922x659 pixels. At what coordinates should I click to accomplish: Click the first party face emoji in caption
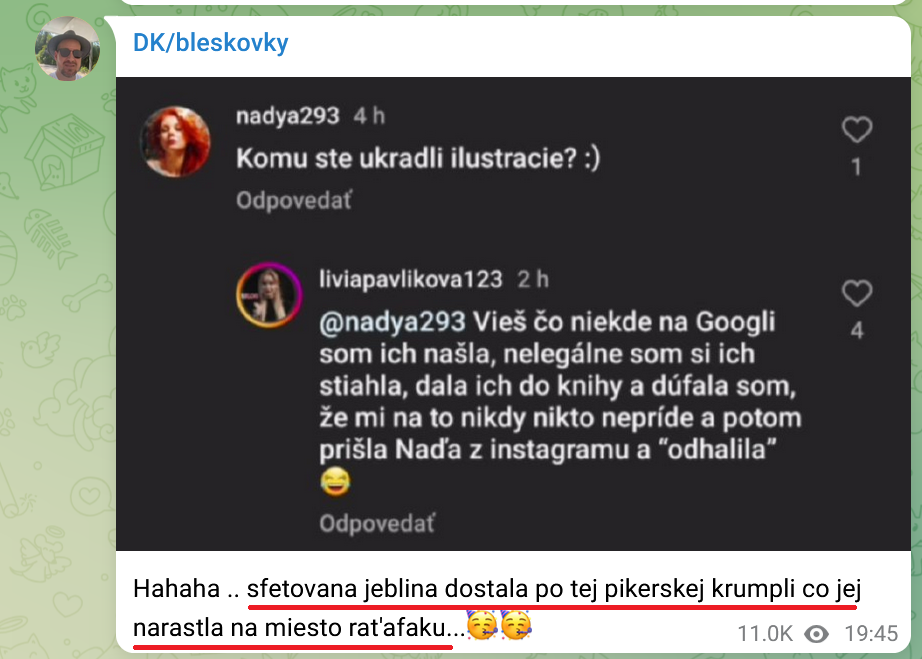(482, 624)
